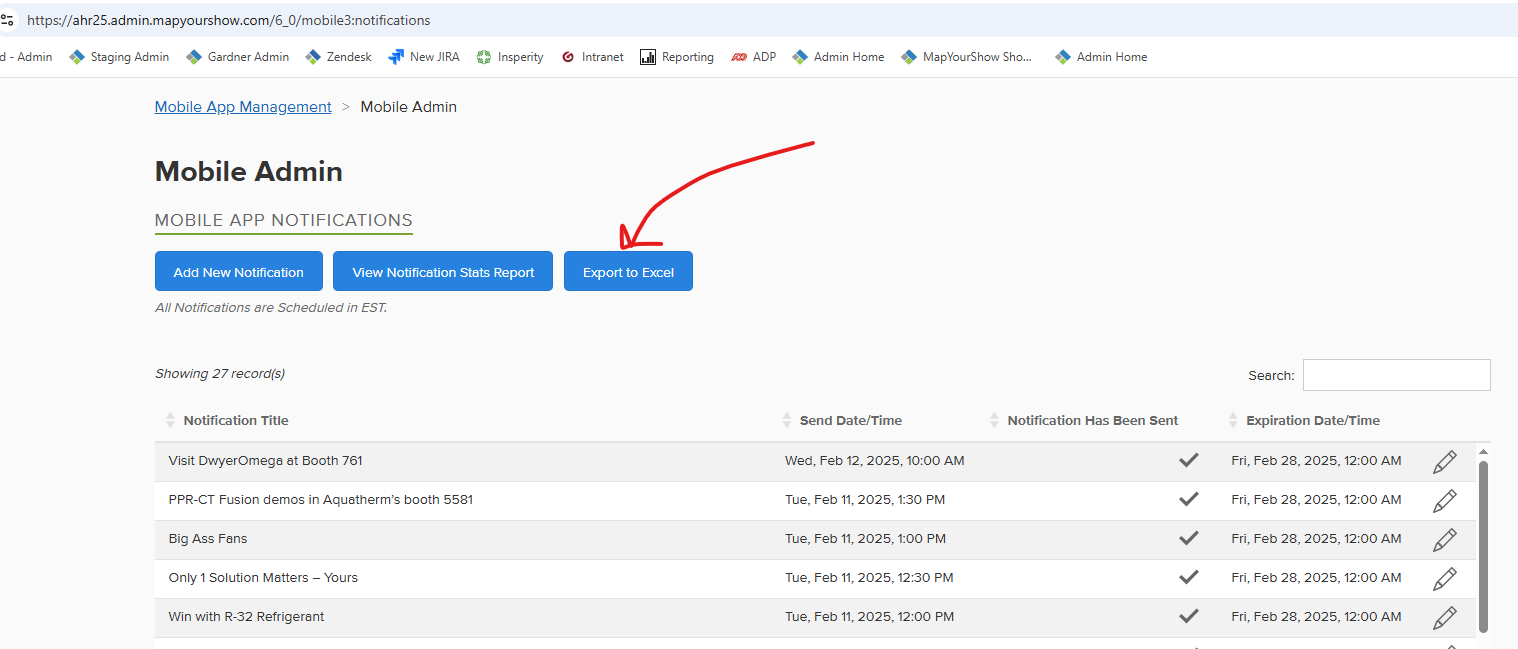Screen dimensions: 1518x649
Task: Sort by Notification Has Been Sent column
Action: click(1092, 421)
